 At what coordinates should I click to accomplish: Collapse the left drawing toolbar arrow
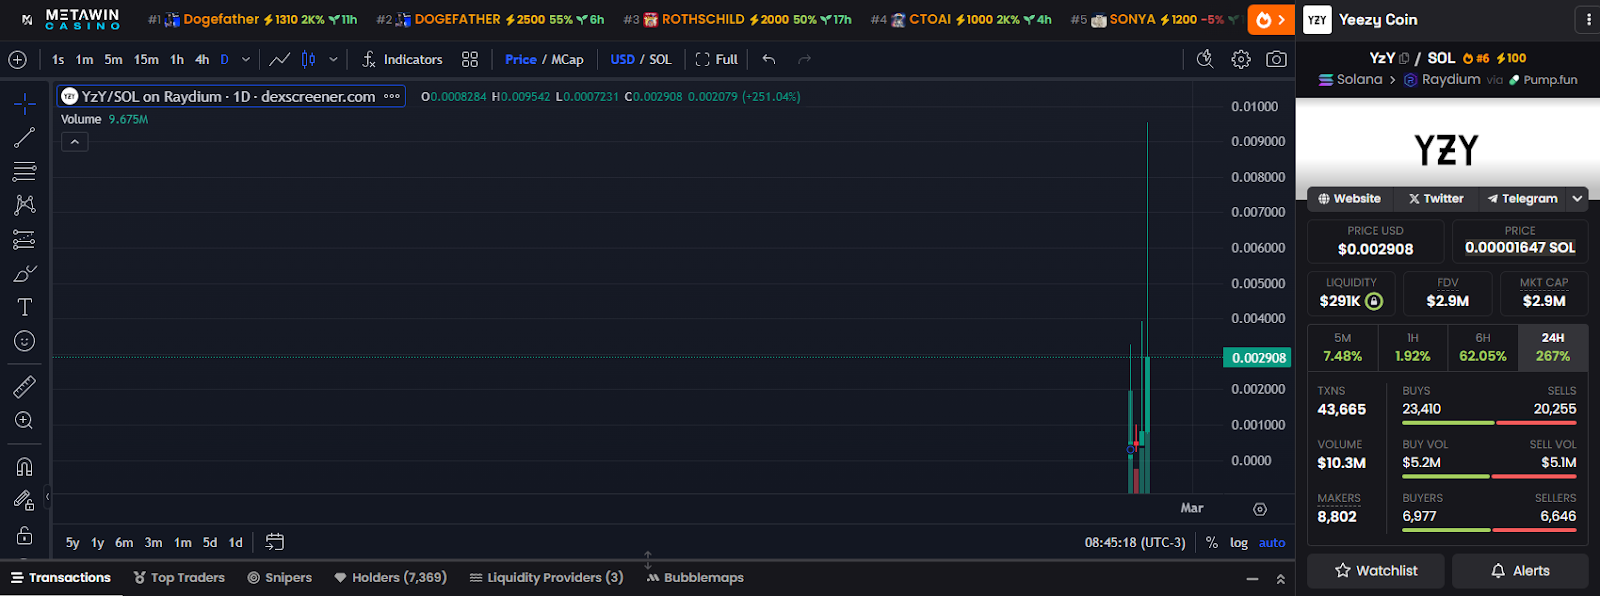[x=47, y=497]
